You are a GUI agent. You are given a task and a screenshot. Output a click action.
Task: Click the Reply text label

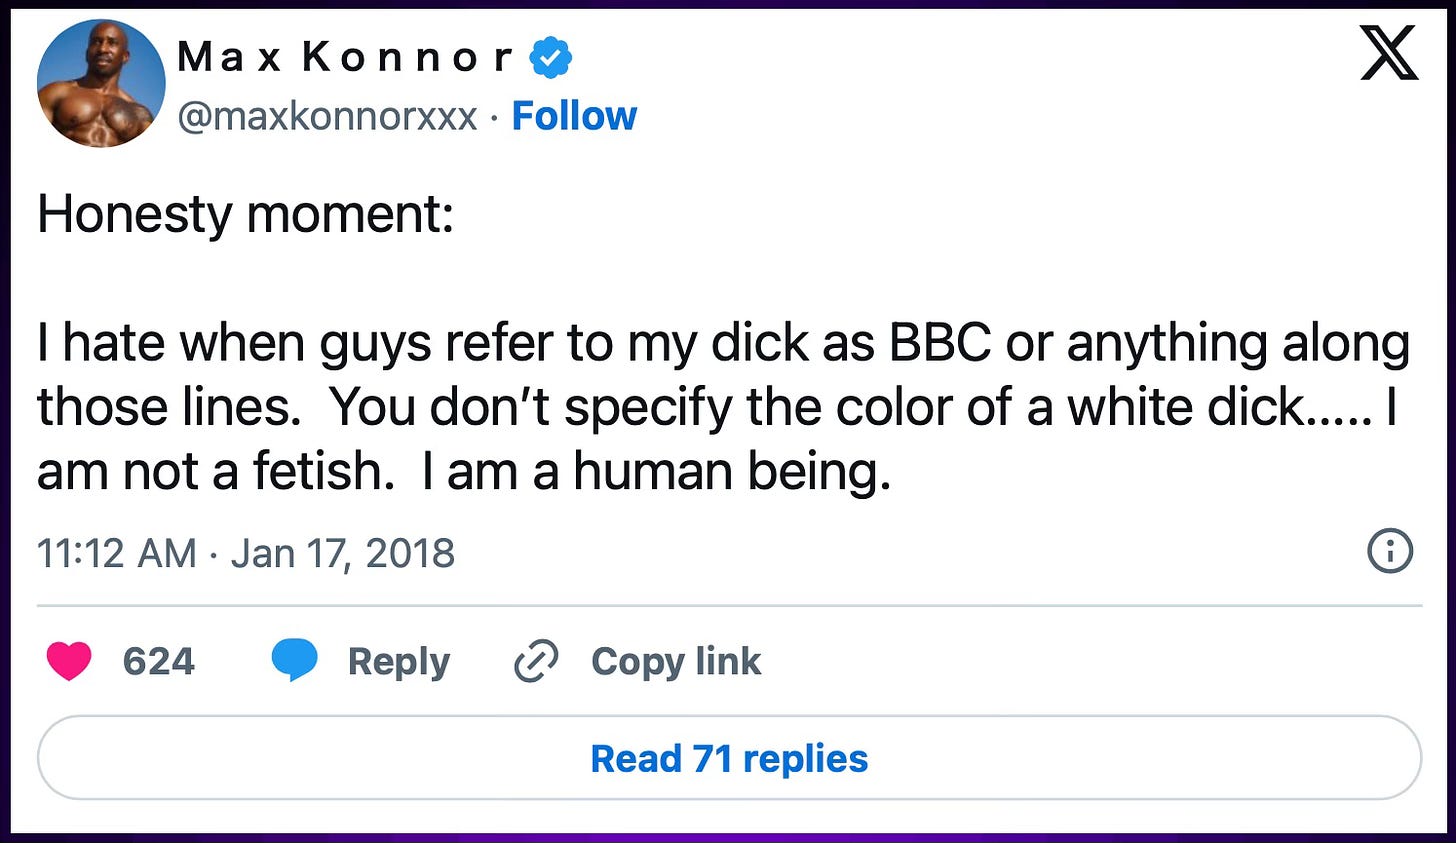pos(399,662)
